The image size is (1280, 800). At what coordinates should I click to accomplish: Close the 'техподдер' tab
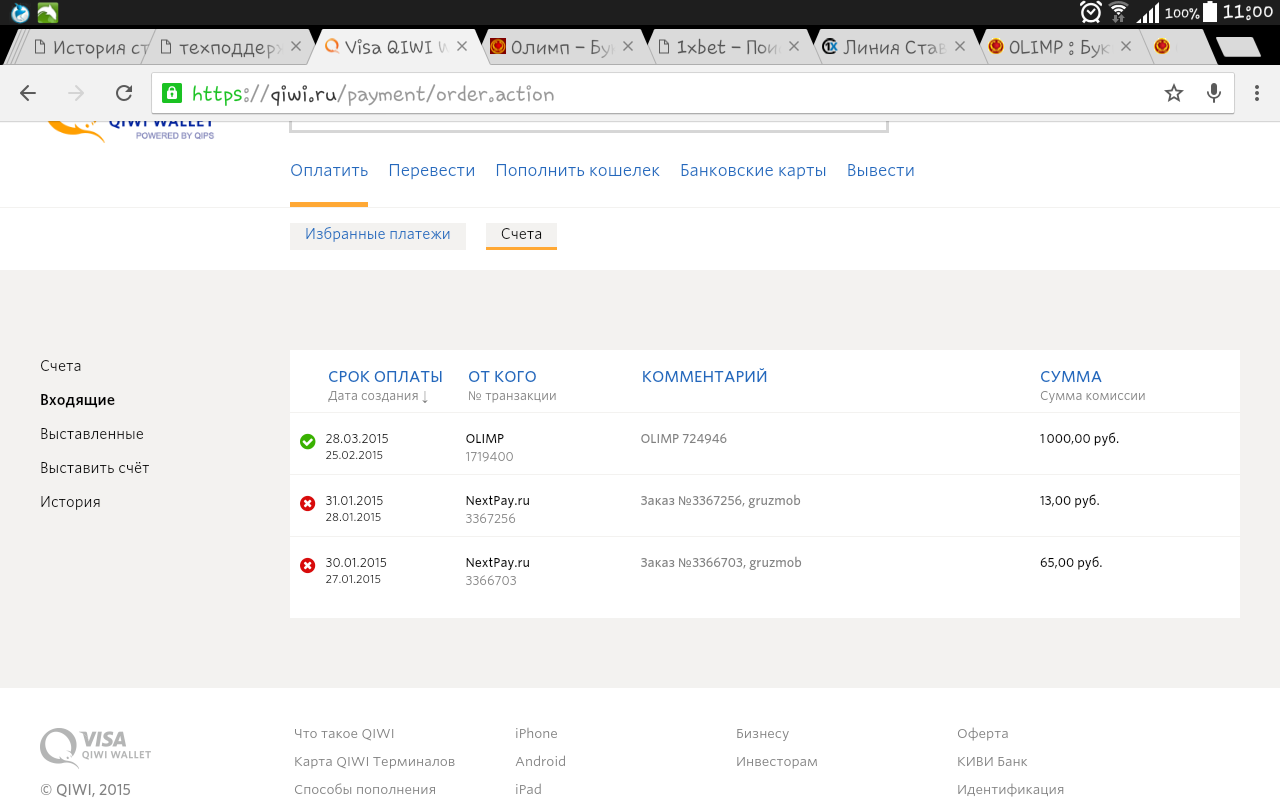(x=296, y=46)
